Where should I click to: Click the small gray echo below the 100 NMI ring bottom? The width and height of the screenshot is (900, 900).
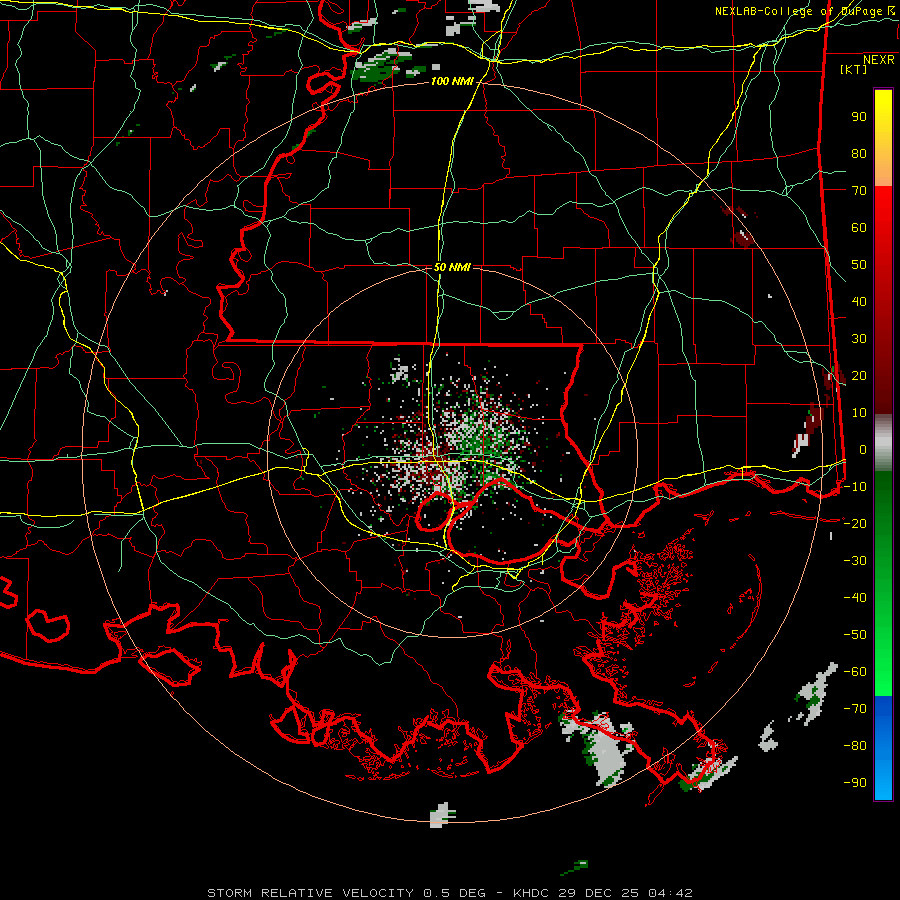[x=442, y=814]
